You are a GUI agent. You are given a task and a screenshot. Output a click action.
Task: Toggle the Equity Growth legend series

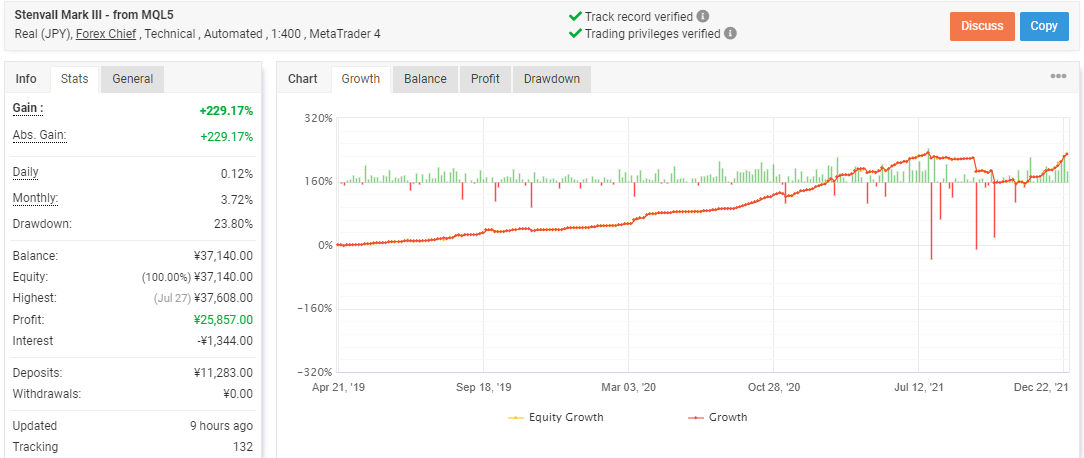pyautogui.click(x=556, y=417)
